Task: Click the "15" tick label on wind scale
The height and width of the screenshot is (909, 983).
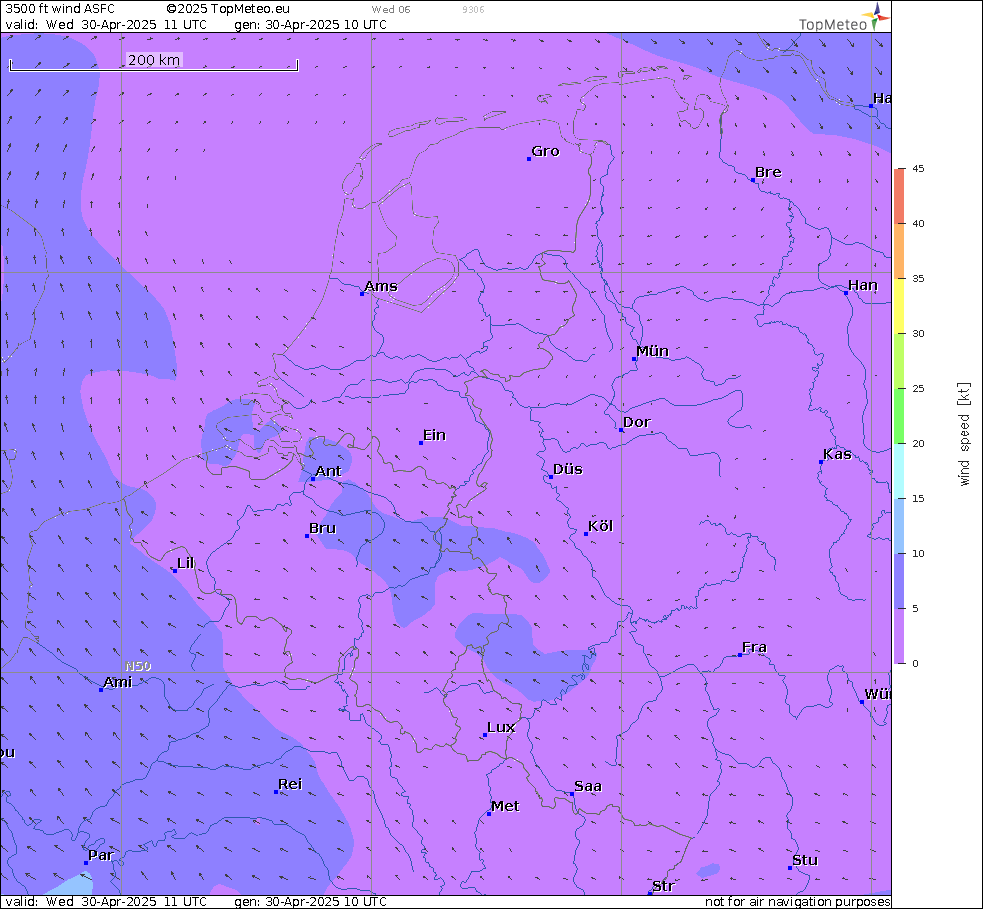Action: 918,498
